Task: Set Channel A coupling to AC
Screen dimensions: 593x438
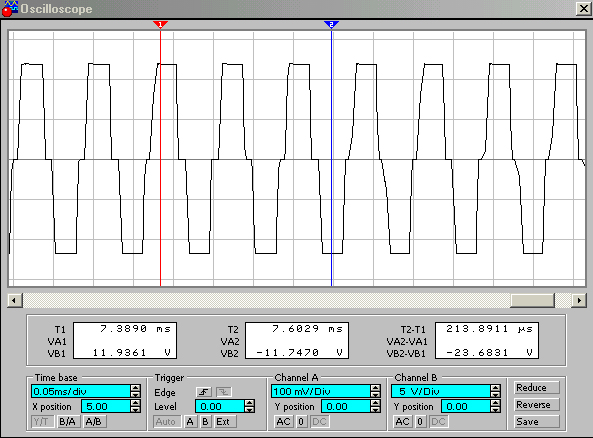Action: (x=284, y=421)
